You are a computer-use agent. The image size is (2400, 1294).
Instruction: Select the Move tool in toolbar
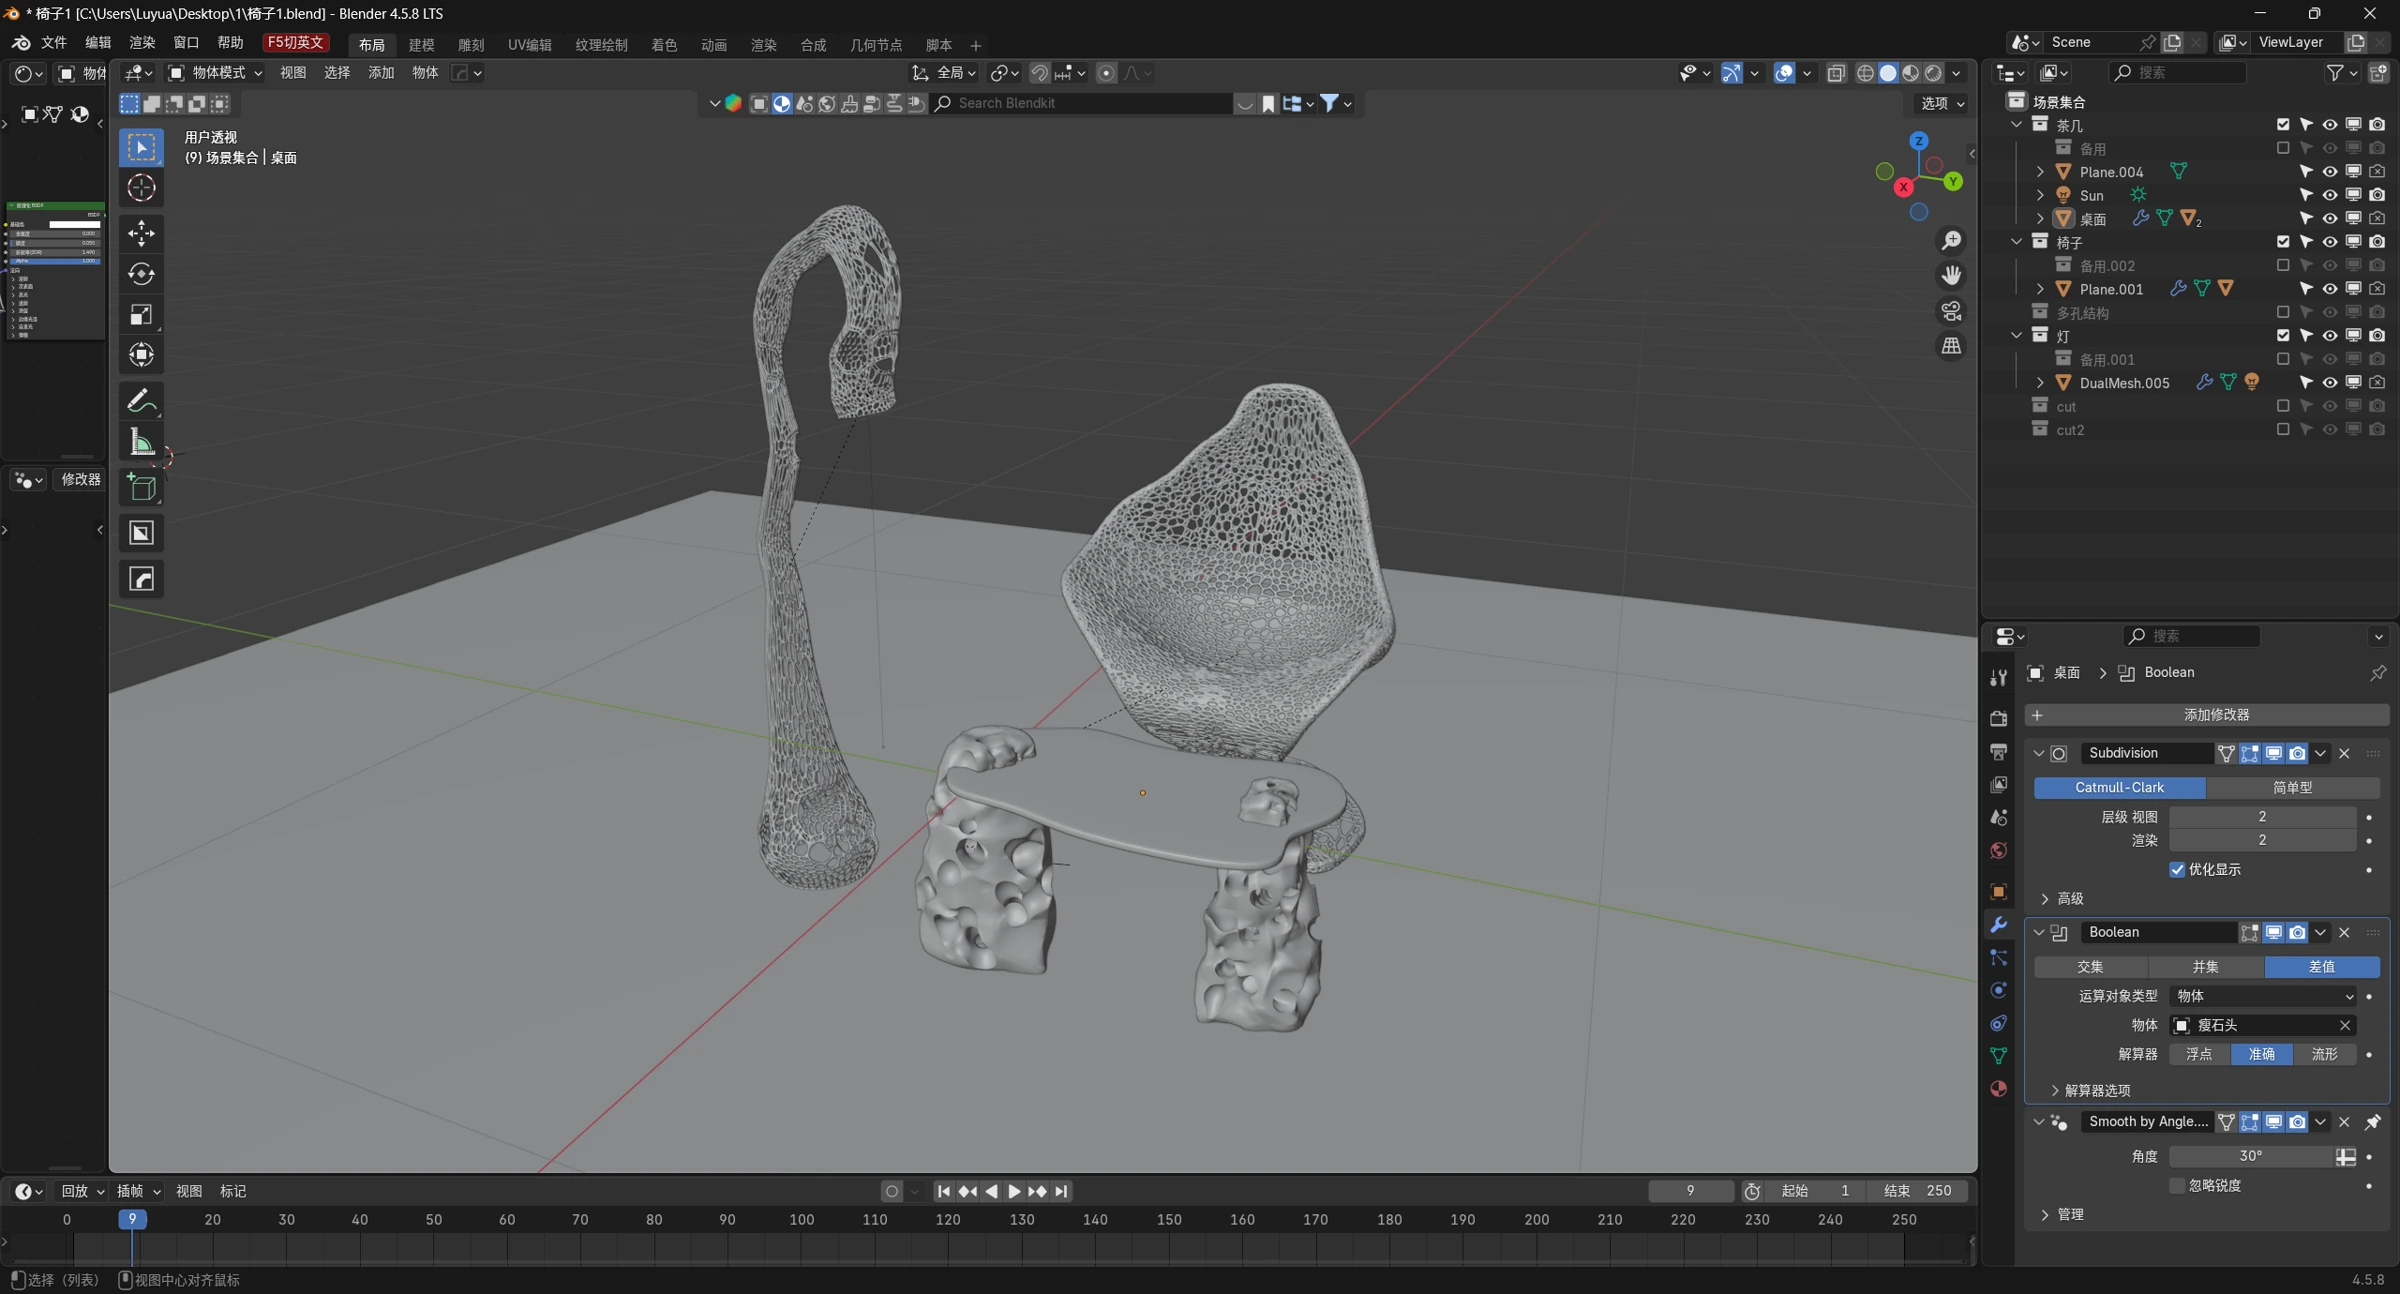tap(141, 233)
